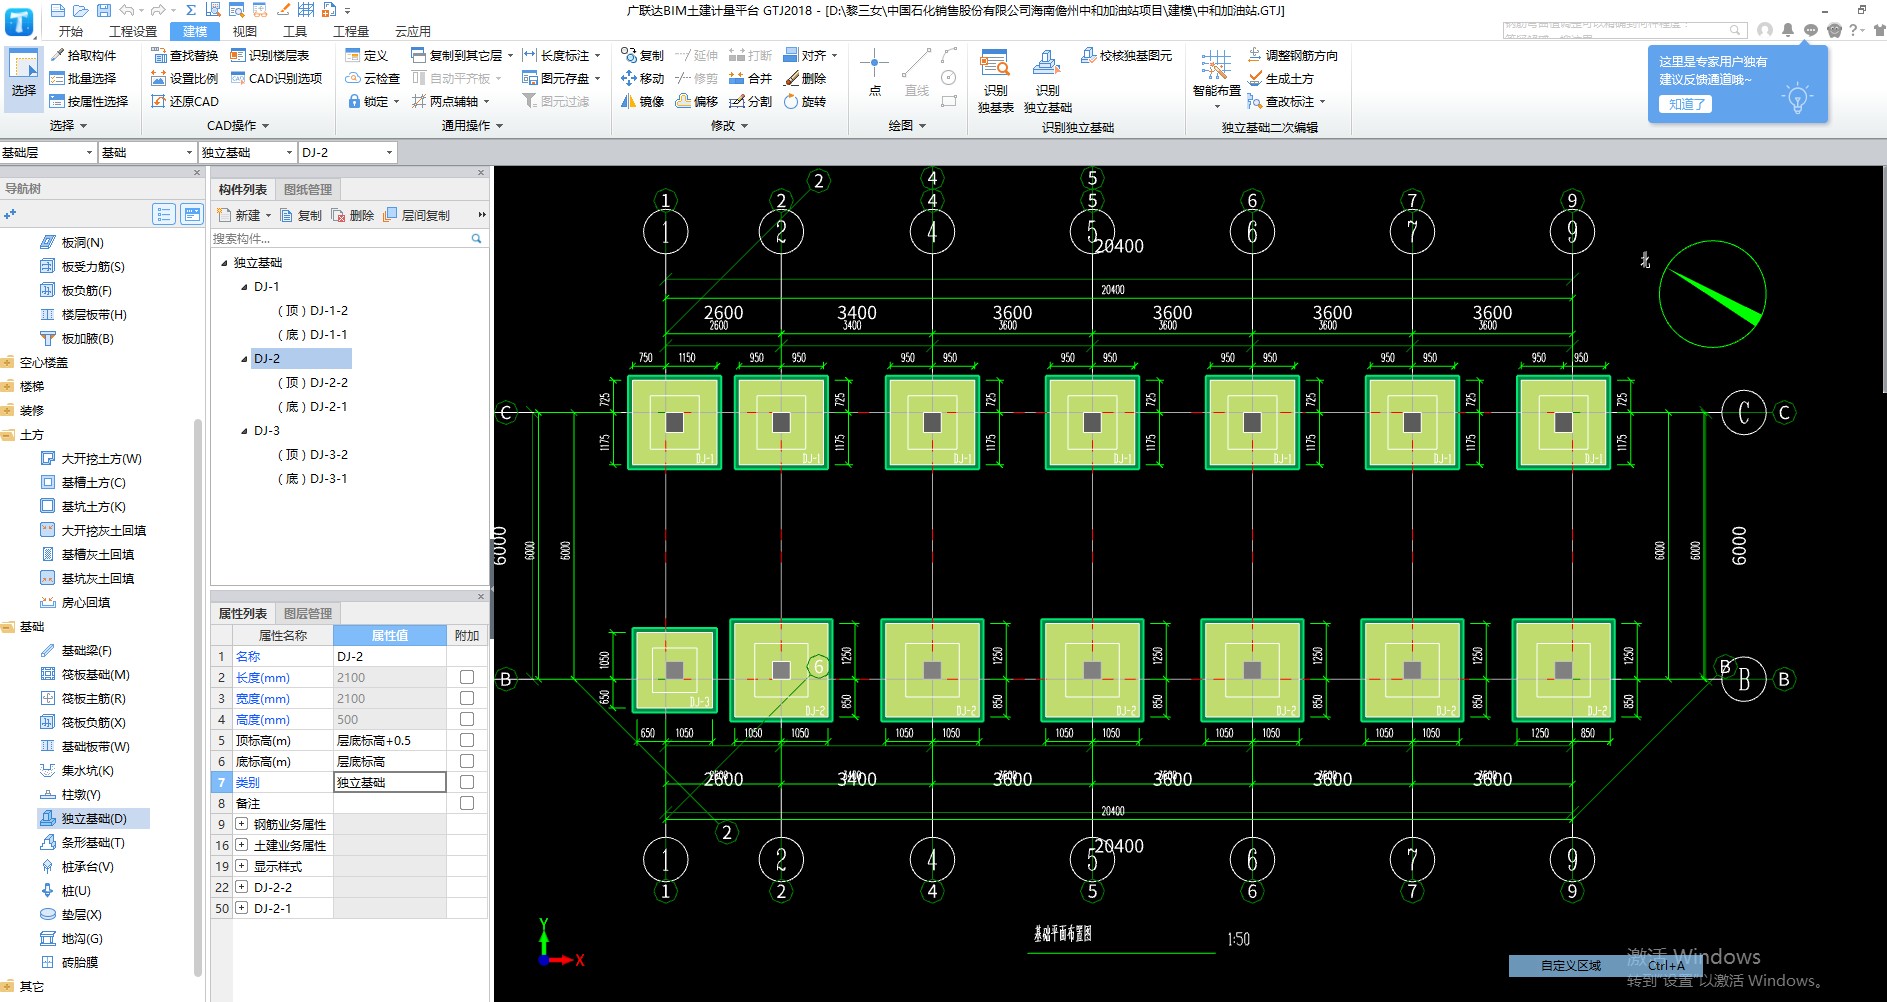Click the 知道了 button in tip popup
The image size is (1887, 1002).
click(x=1686, y=104)
